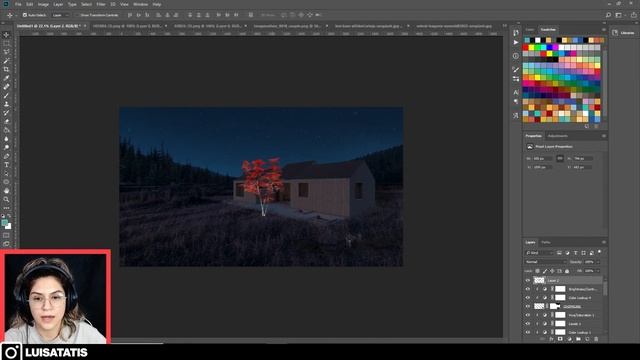Select the Dodge tool

(x=6, y=147)
